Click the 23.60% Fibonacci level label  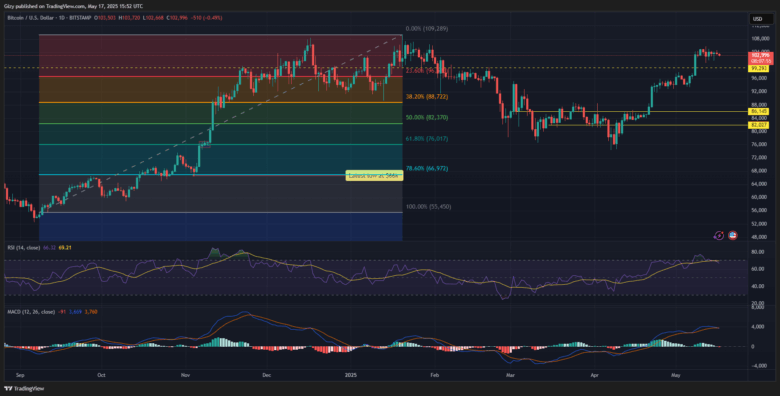click(426, 71)
